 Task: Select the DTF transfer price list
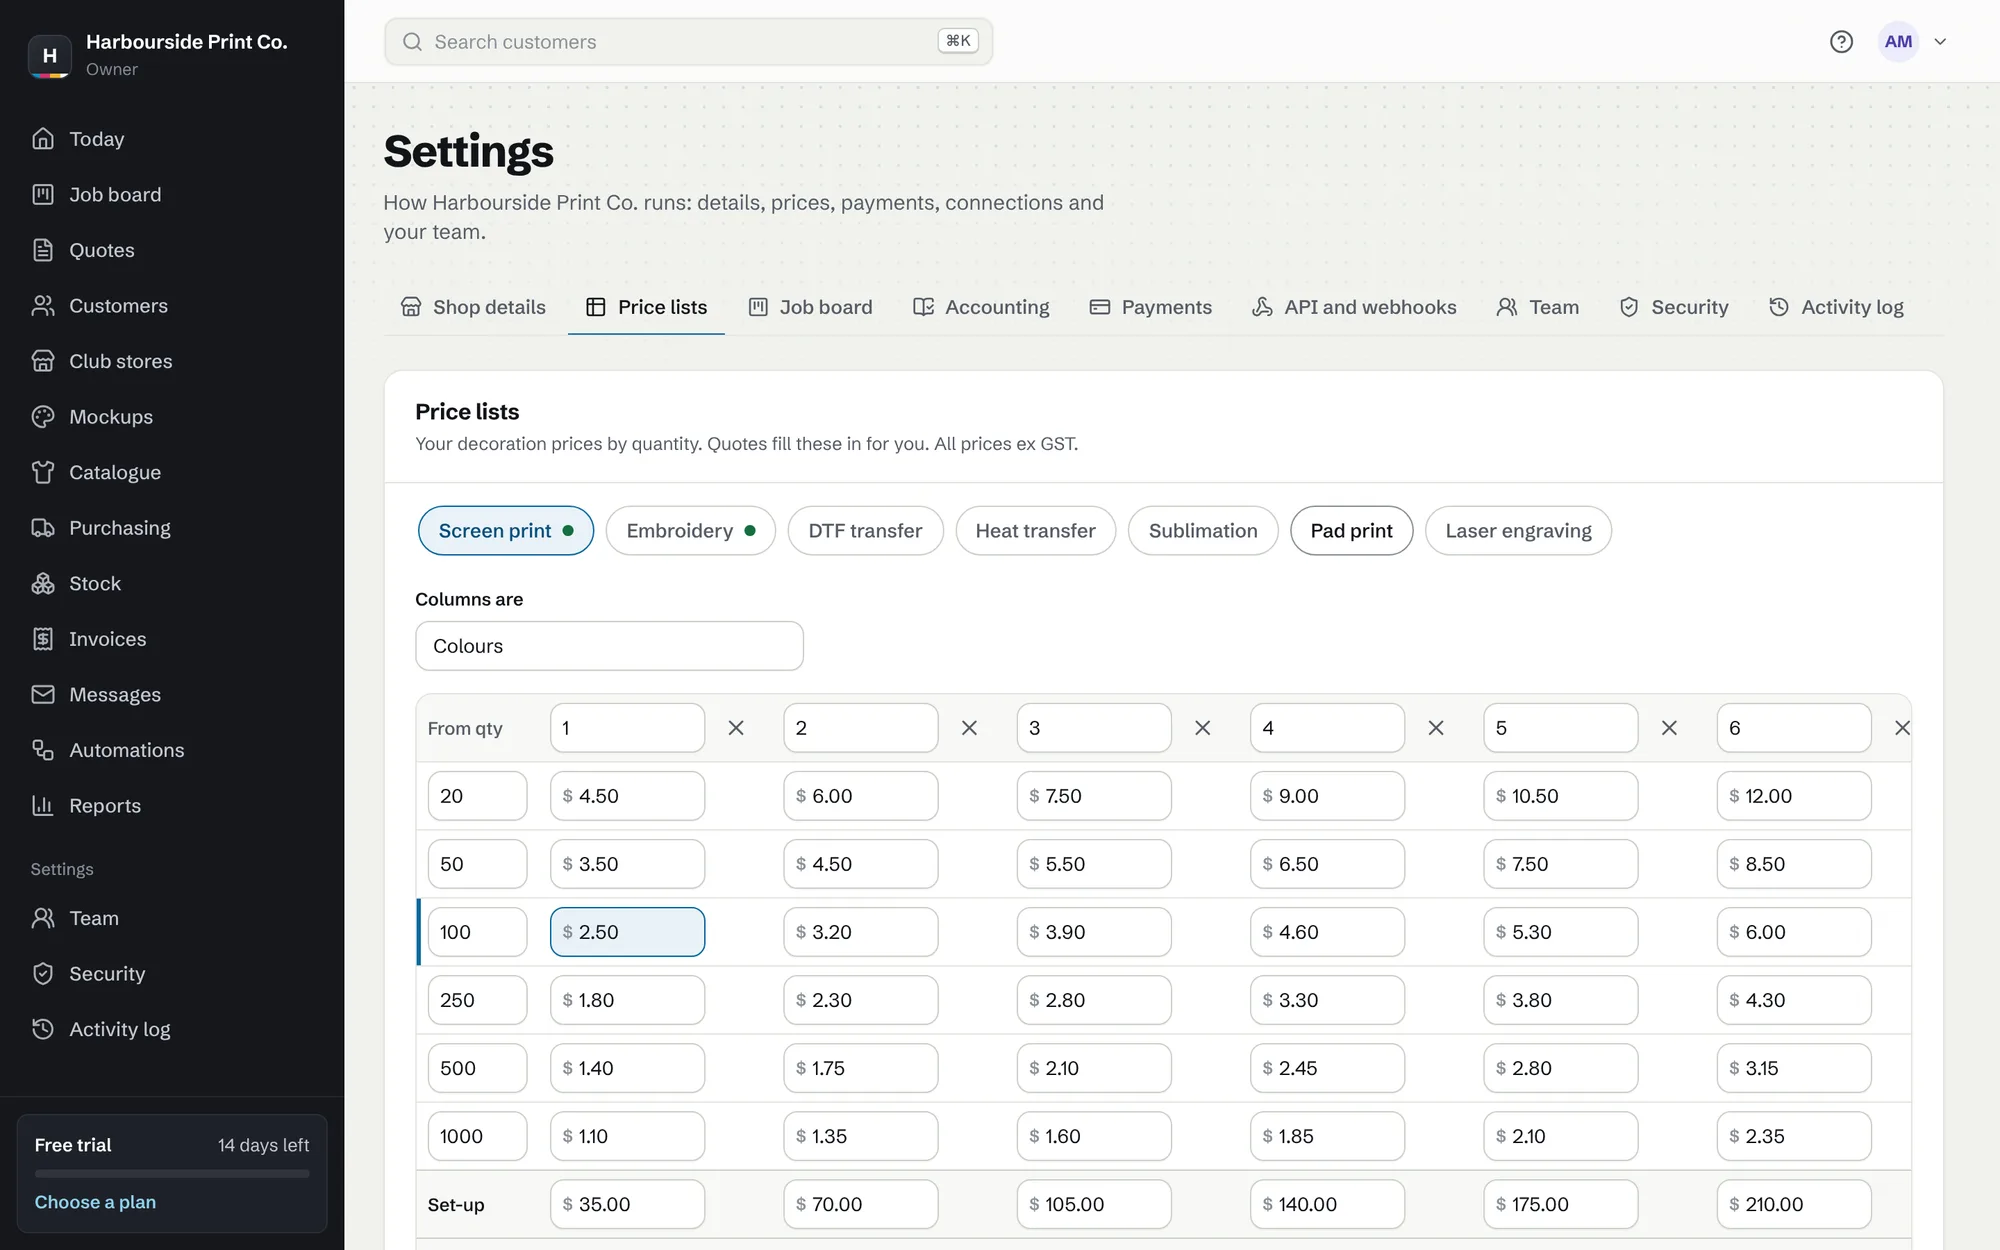[865, 531]
